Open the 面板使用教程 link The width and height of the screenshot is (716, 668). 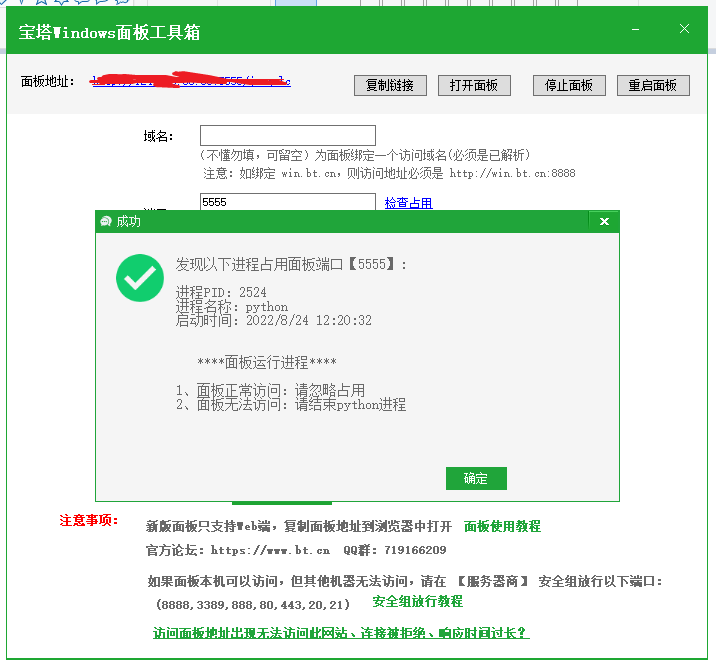pos(502,526)
